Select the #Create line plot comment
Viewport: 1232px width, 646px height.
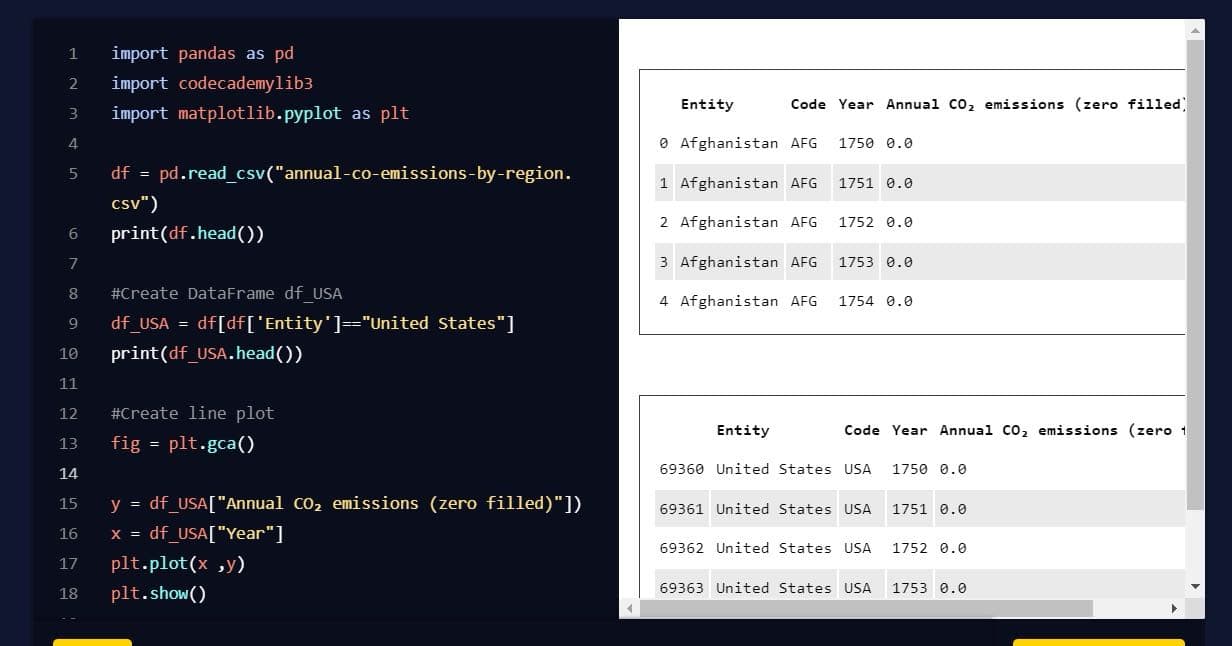click(x=192, y=413)
